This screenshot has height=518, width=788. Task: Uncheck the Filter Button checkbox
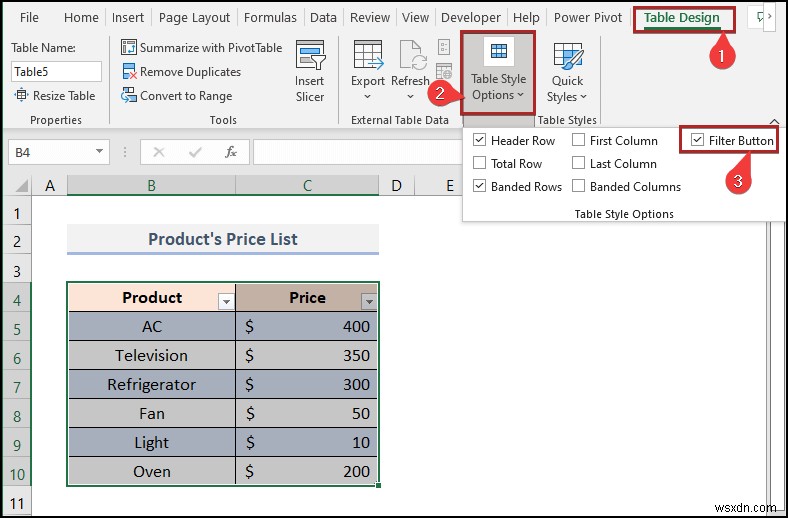[x=697, y=140]
